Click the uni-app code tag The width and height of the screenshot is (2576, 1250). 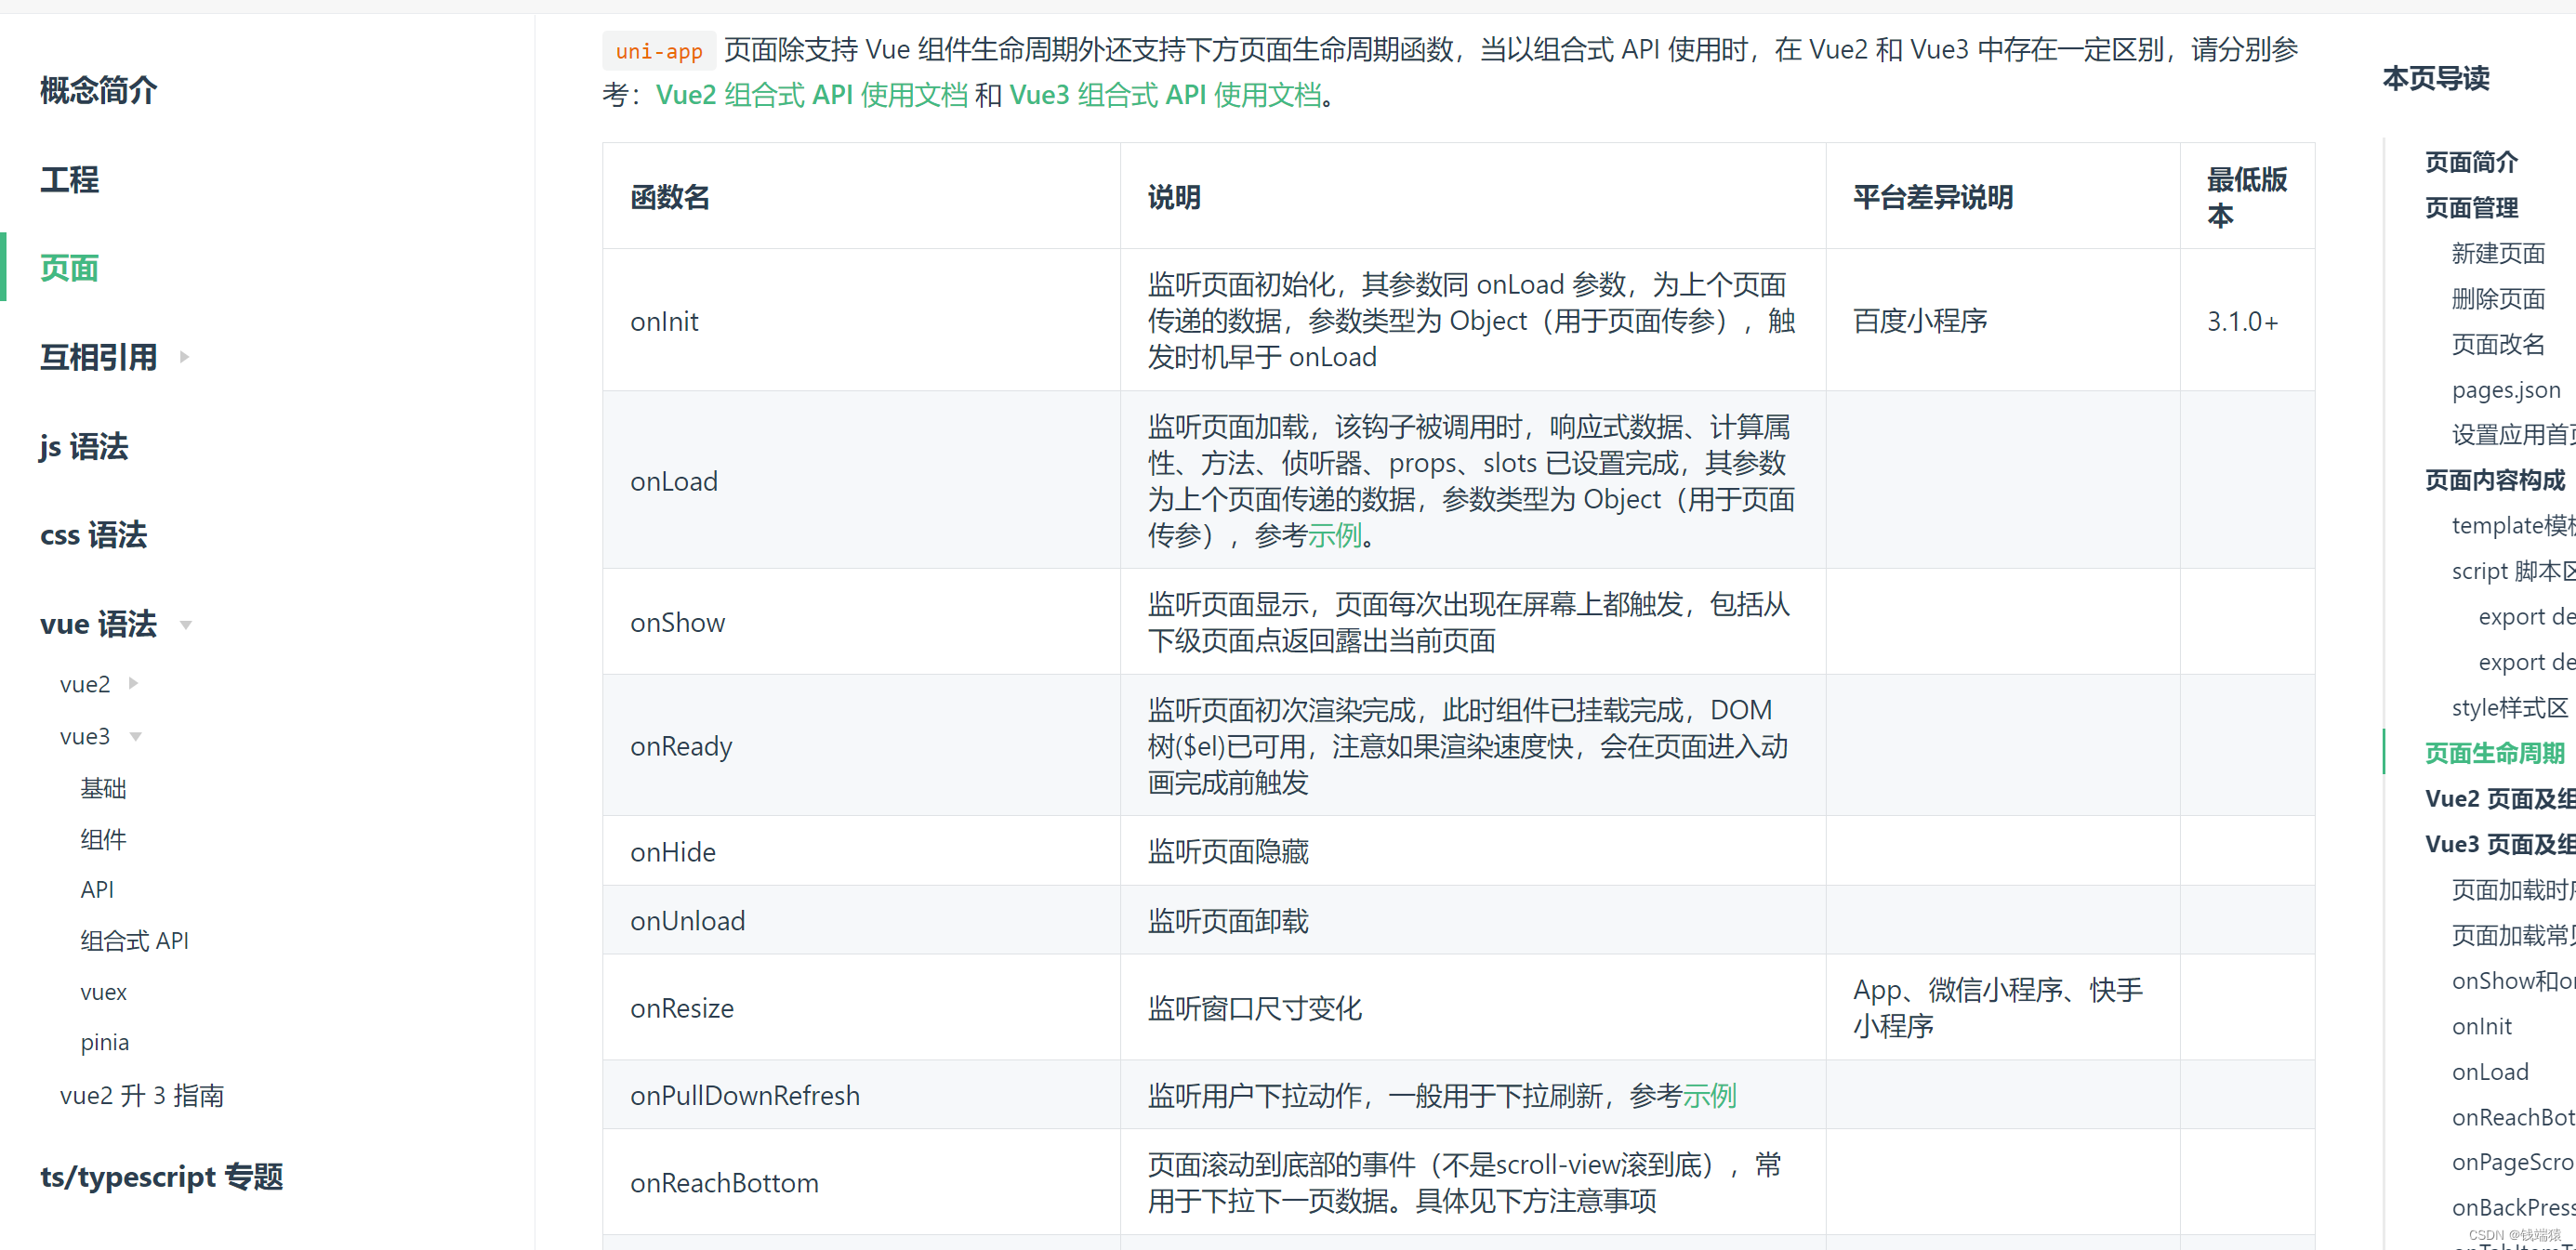click(x=659, y=51)
